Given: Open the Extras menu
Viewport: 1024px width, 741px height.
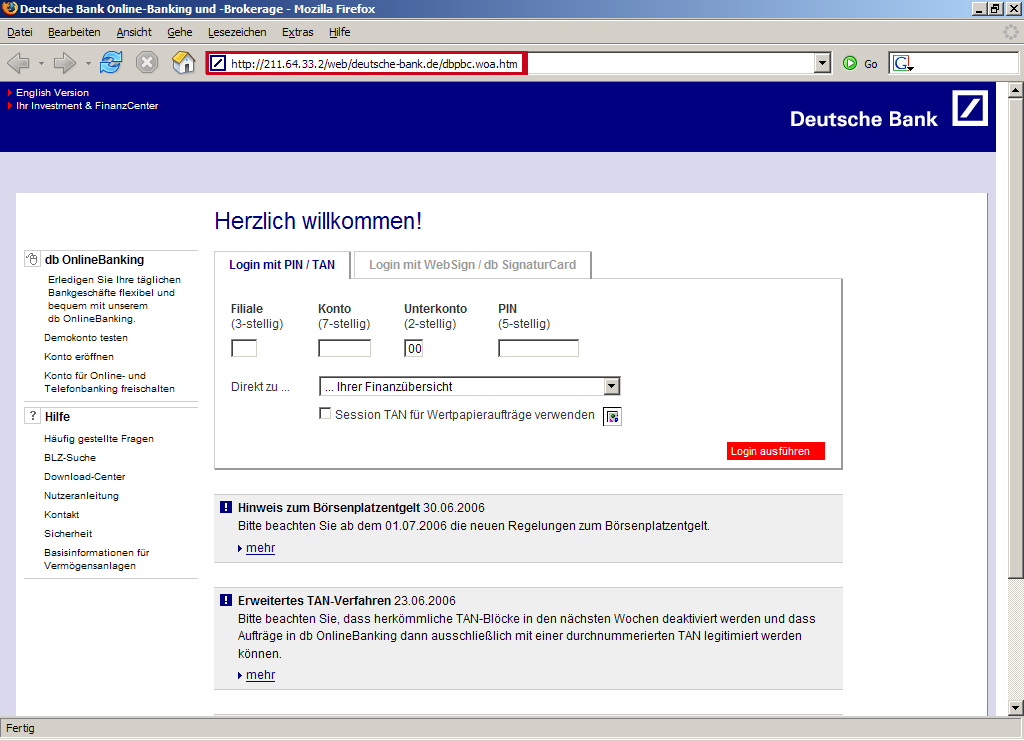Looking at the screenshot, I should pos(298,32).
